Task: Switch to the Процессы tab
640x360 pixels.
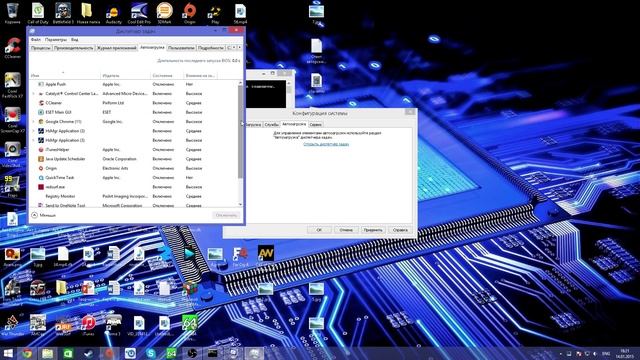Action: tap(41, 48)
